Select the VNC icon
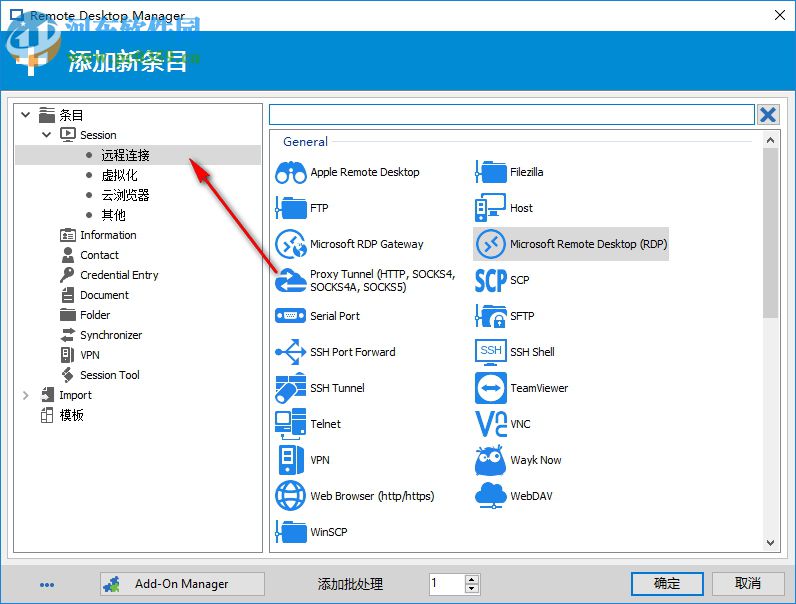The image size is (796, 604). coord(490,424)
